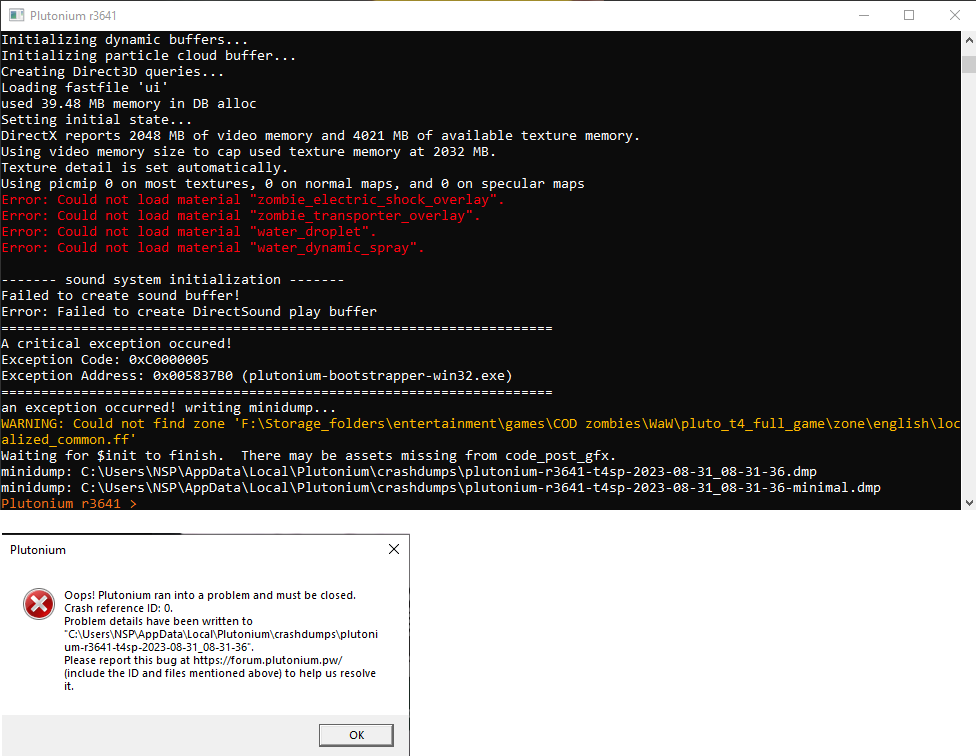Click the forum.plutonium.pw URL text in dialog

click(x=268, y=661)
